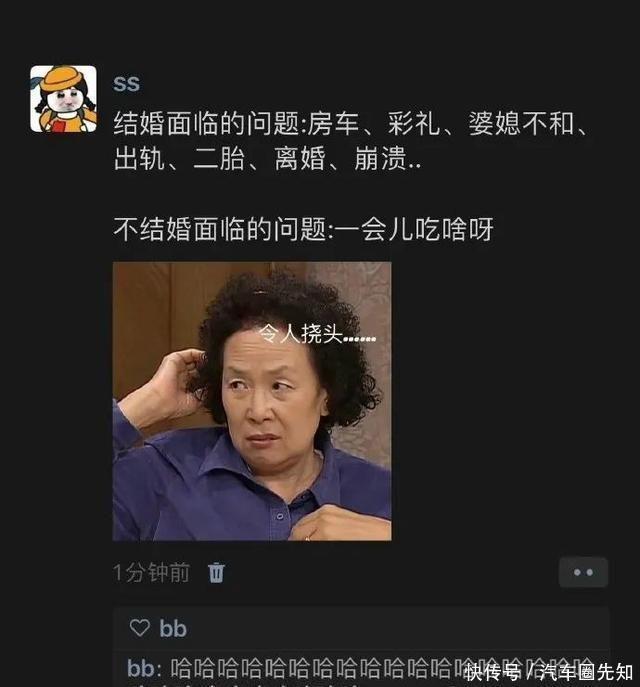Open the profile via username ss
The height and width of the screenshot is (687, 640).
click(127, 83)
